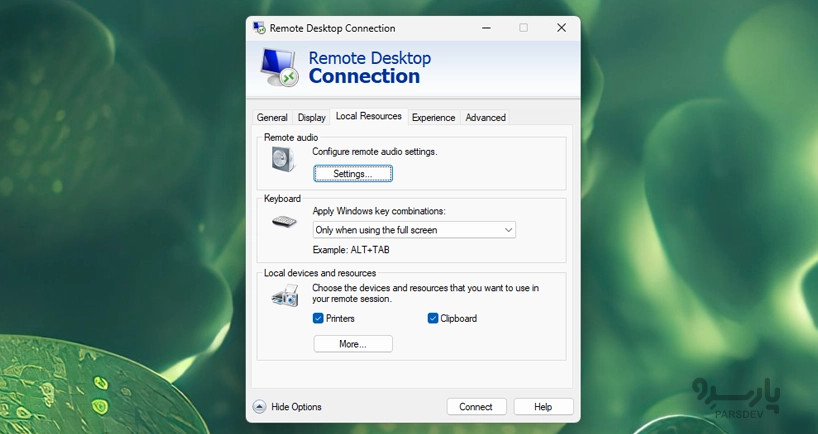Click the 'Example: ALT+TAB' text
The width and height of the screenshot is (818, 434).
click(x=351, y=250)
